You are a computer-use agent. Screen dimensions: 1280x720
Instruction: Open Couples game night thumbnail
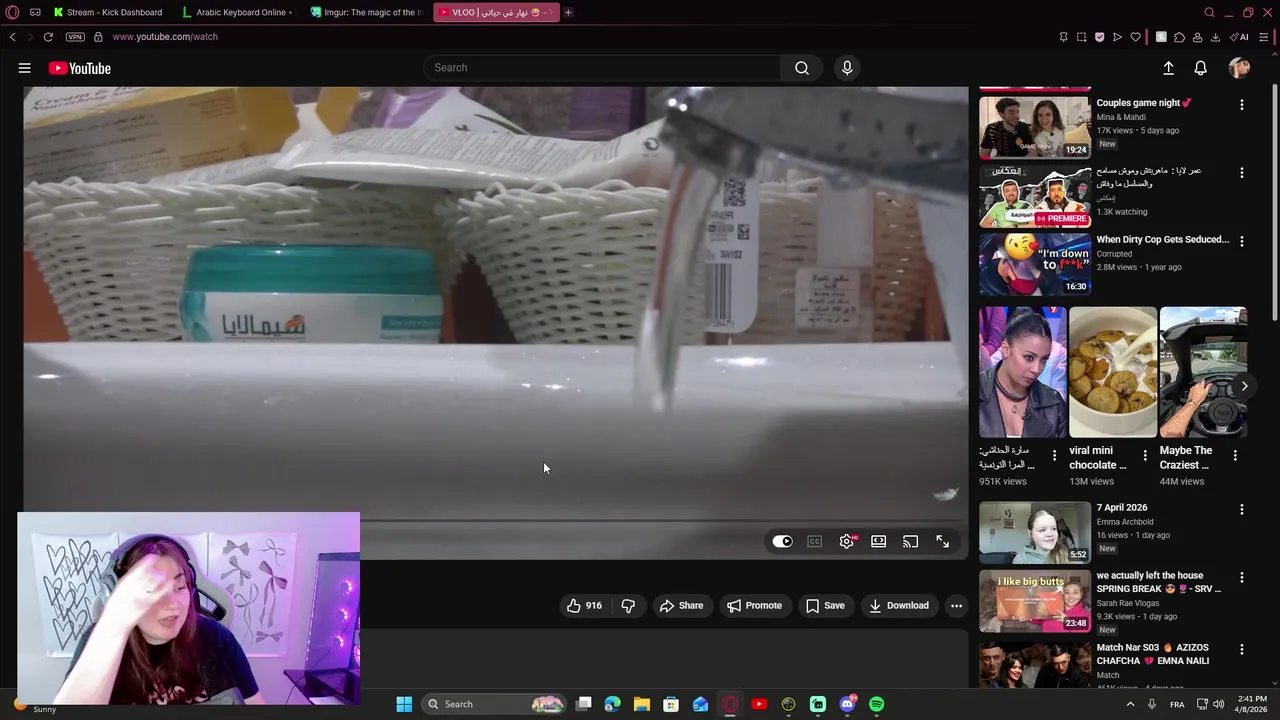pos(1034,127)
